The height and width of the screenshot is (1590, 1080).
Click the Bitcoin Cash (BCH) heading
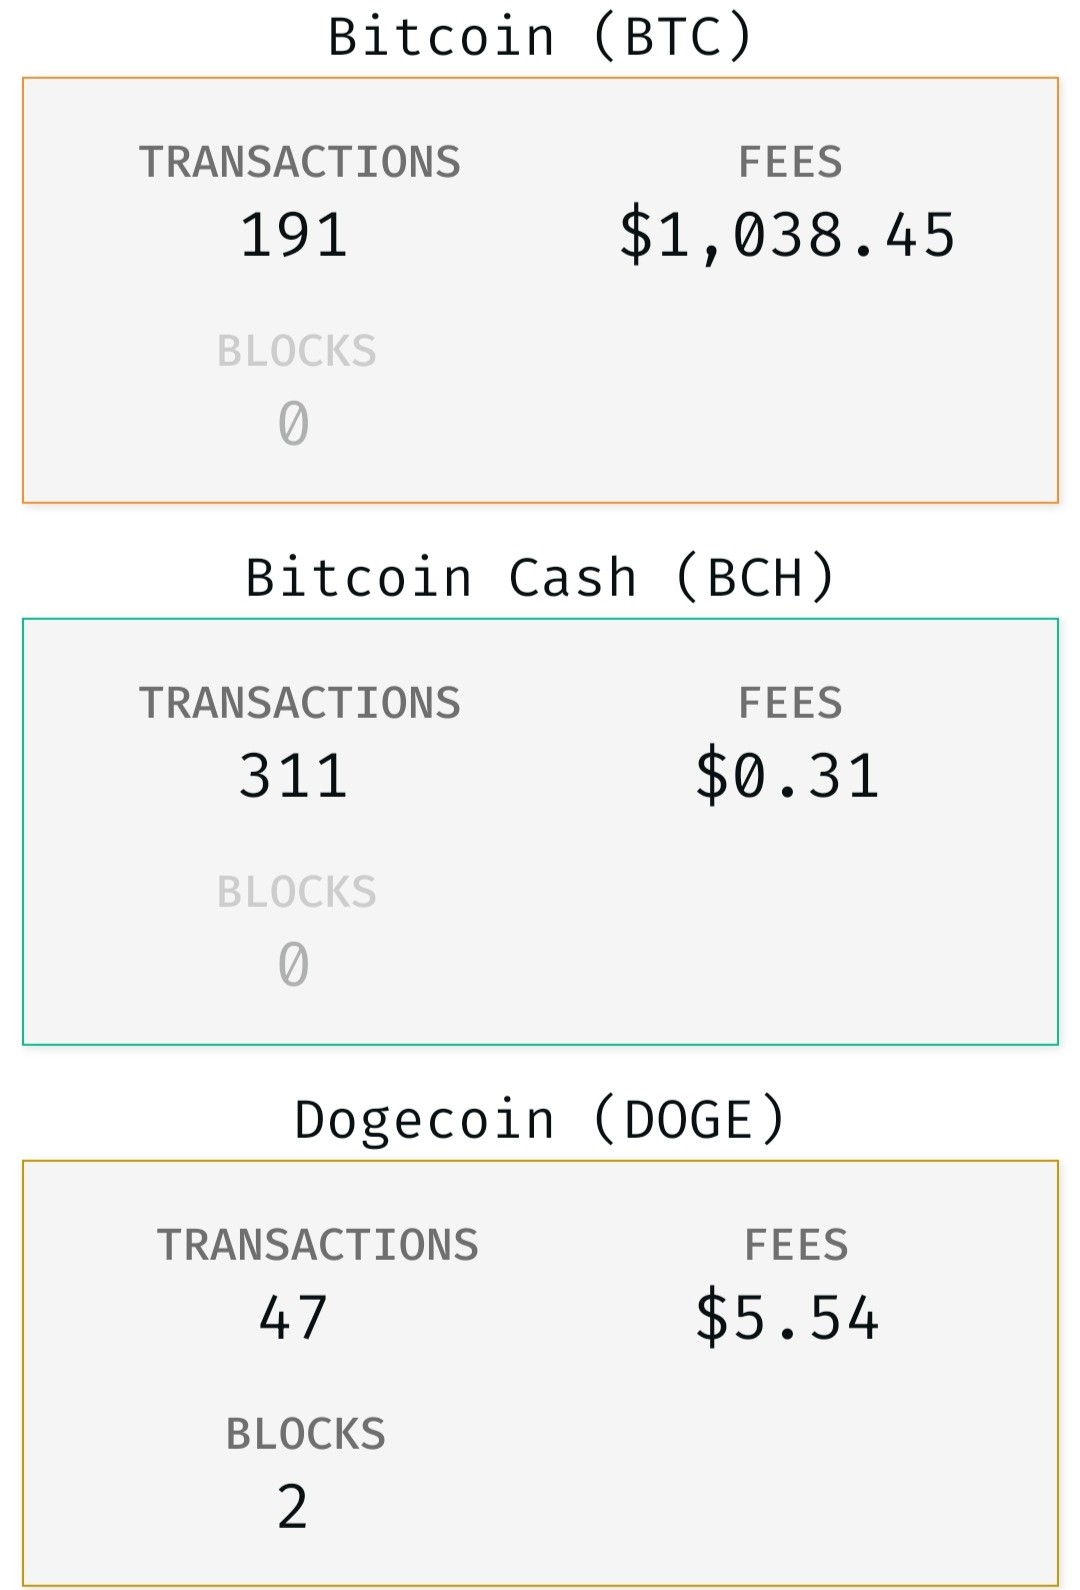tap(540, 578)
